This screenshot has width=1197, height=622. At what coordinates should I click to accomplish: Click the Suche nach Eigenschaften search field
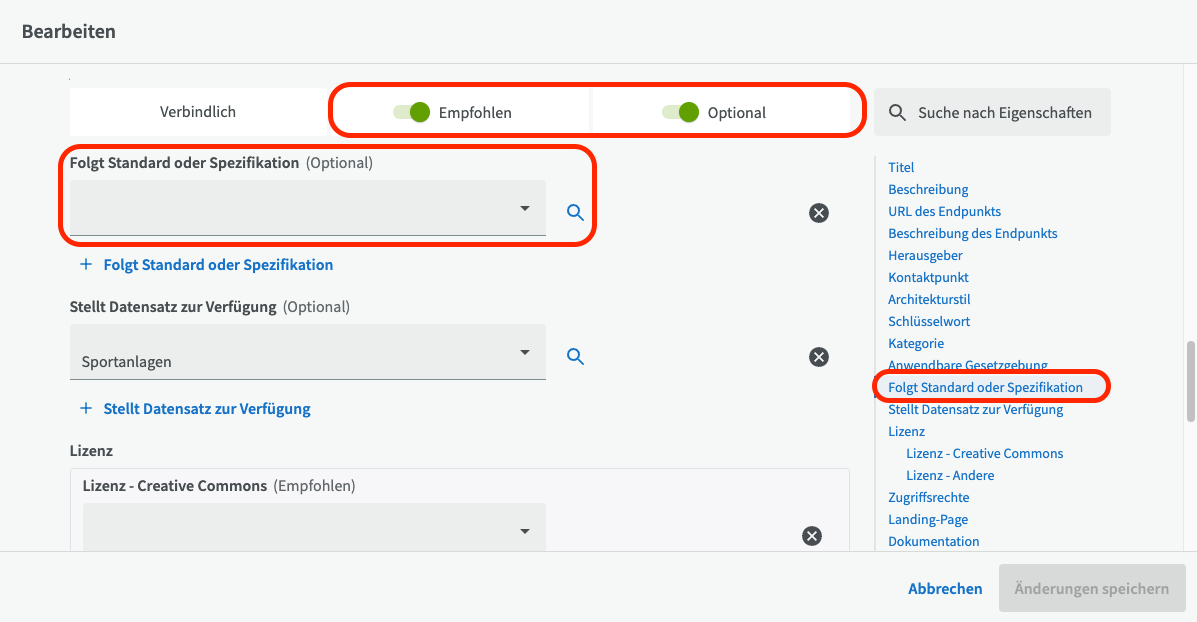[x=1004, y=113]
